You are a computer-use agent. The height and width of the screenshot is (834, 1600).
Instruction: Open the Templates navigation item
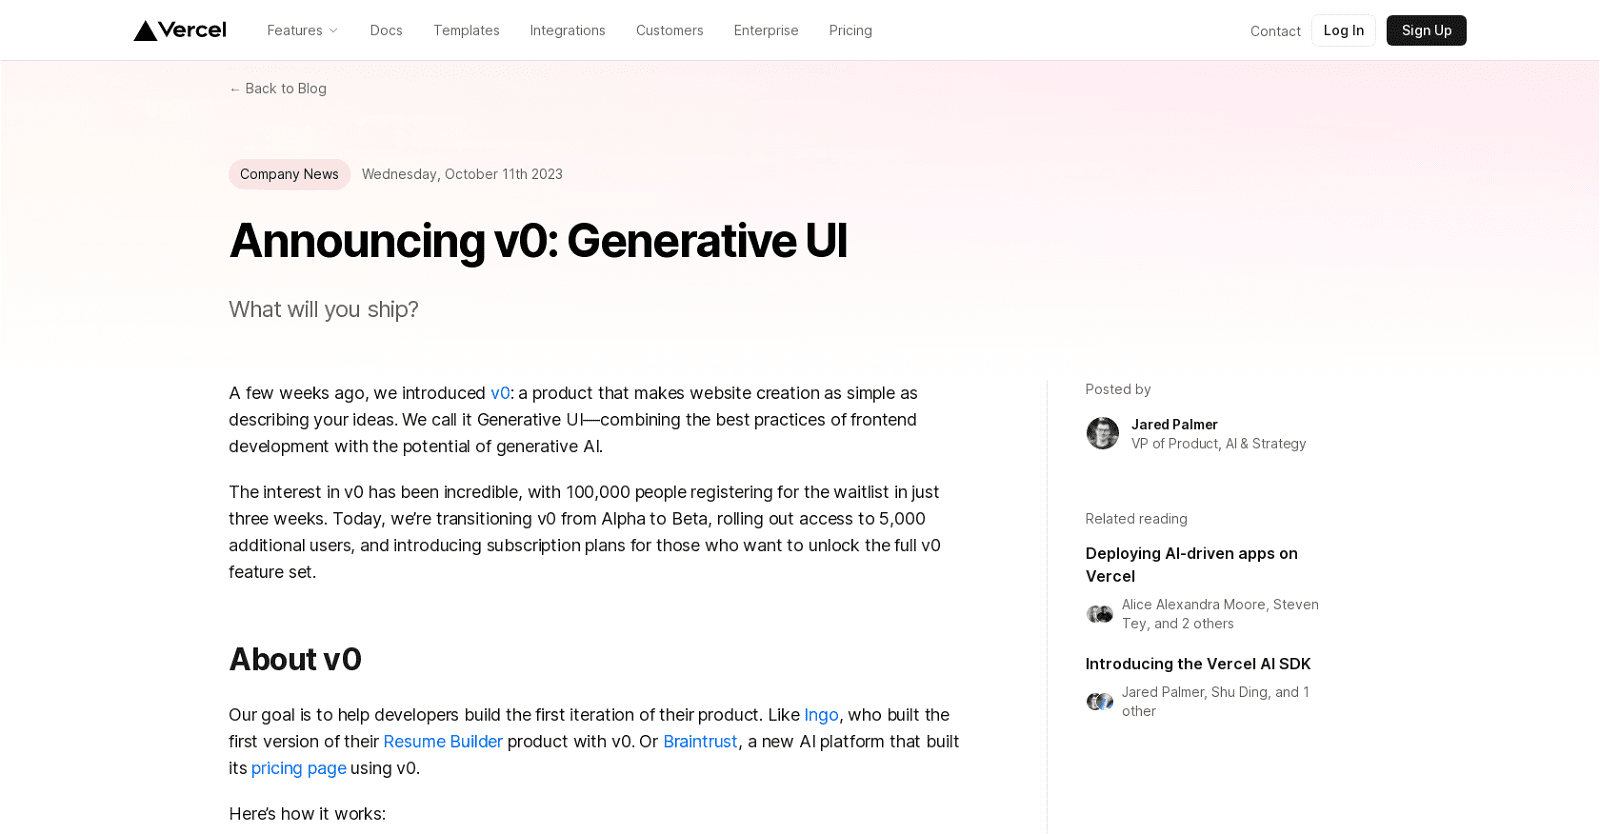pos(466,30)
